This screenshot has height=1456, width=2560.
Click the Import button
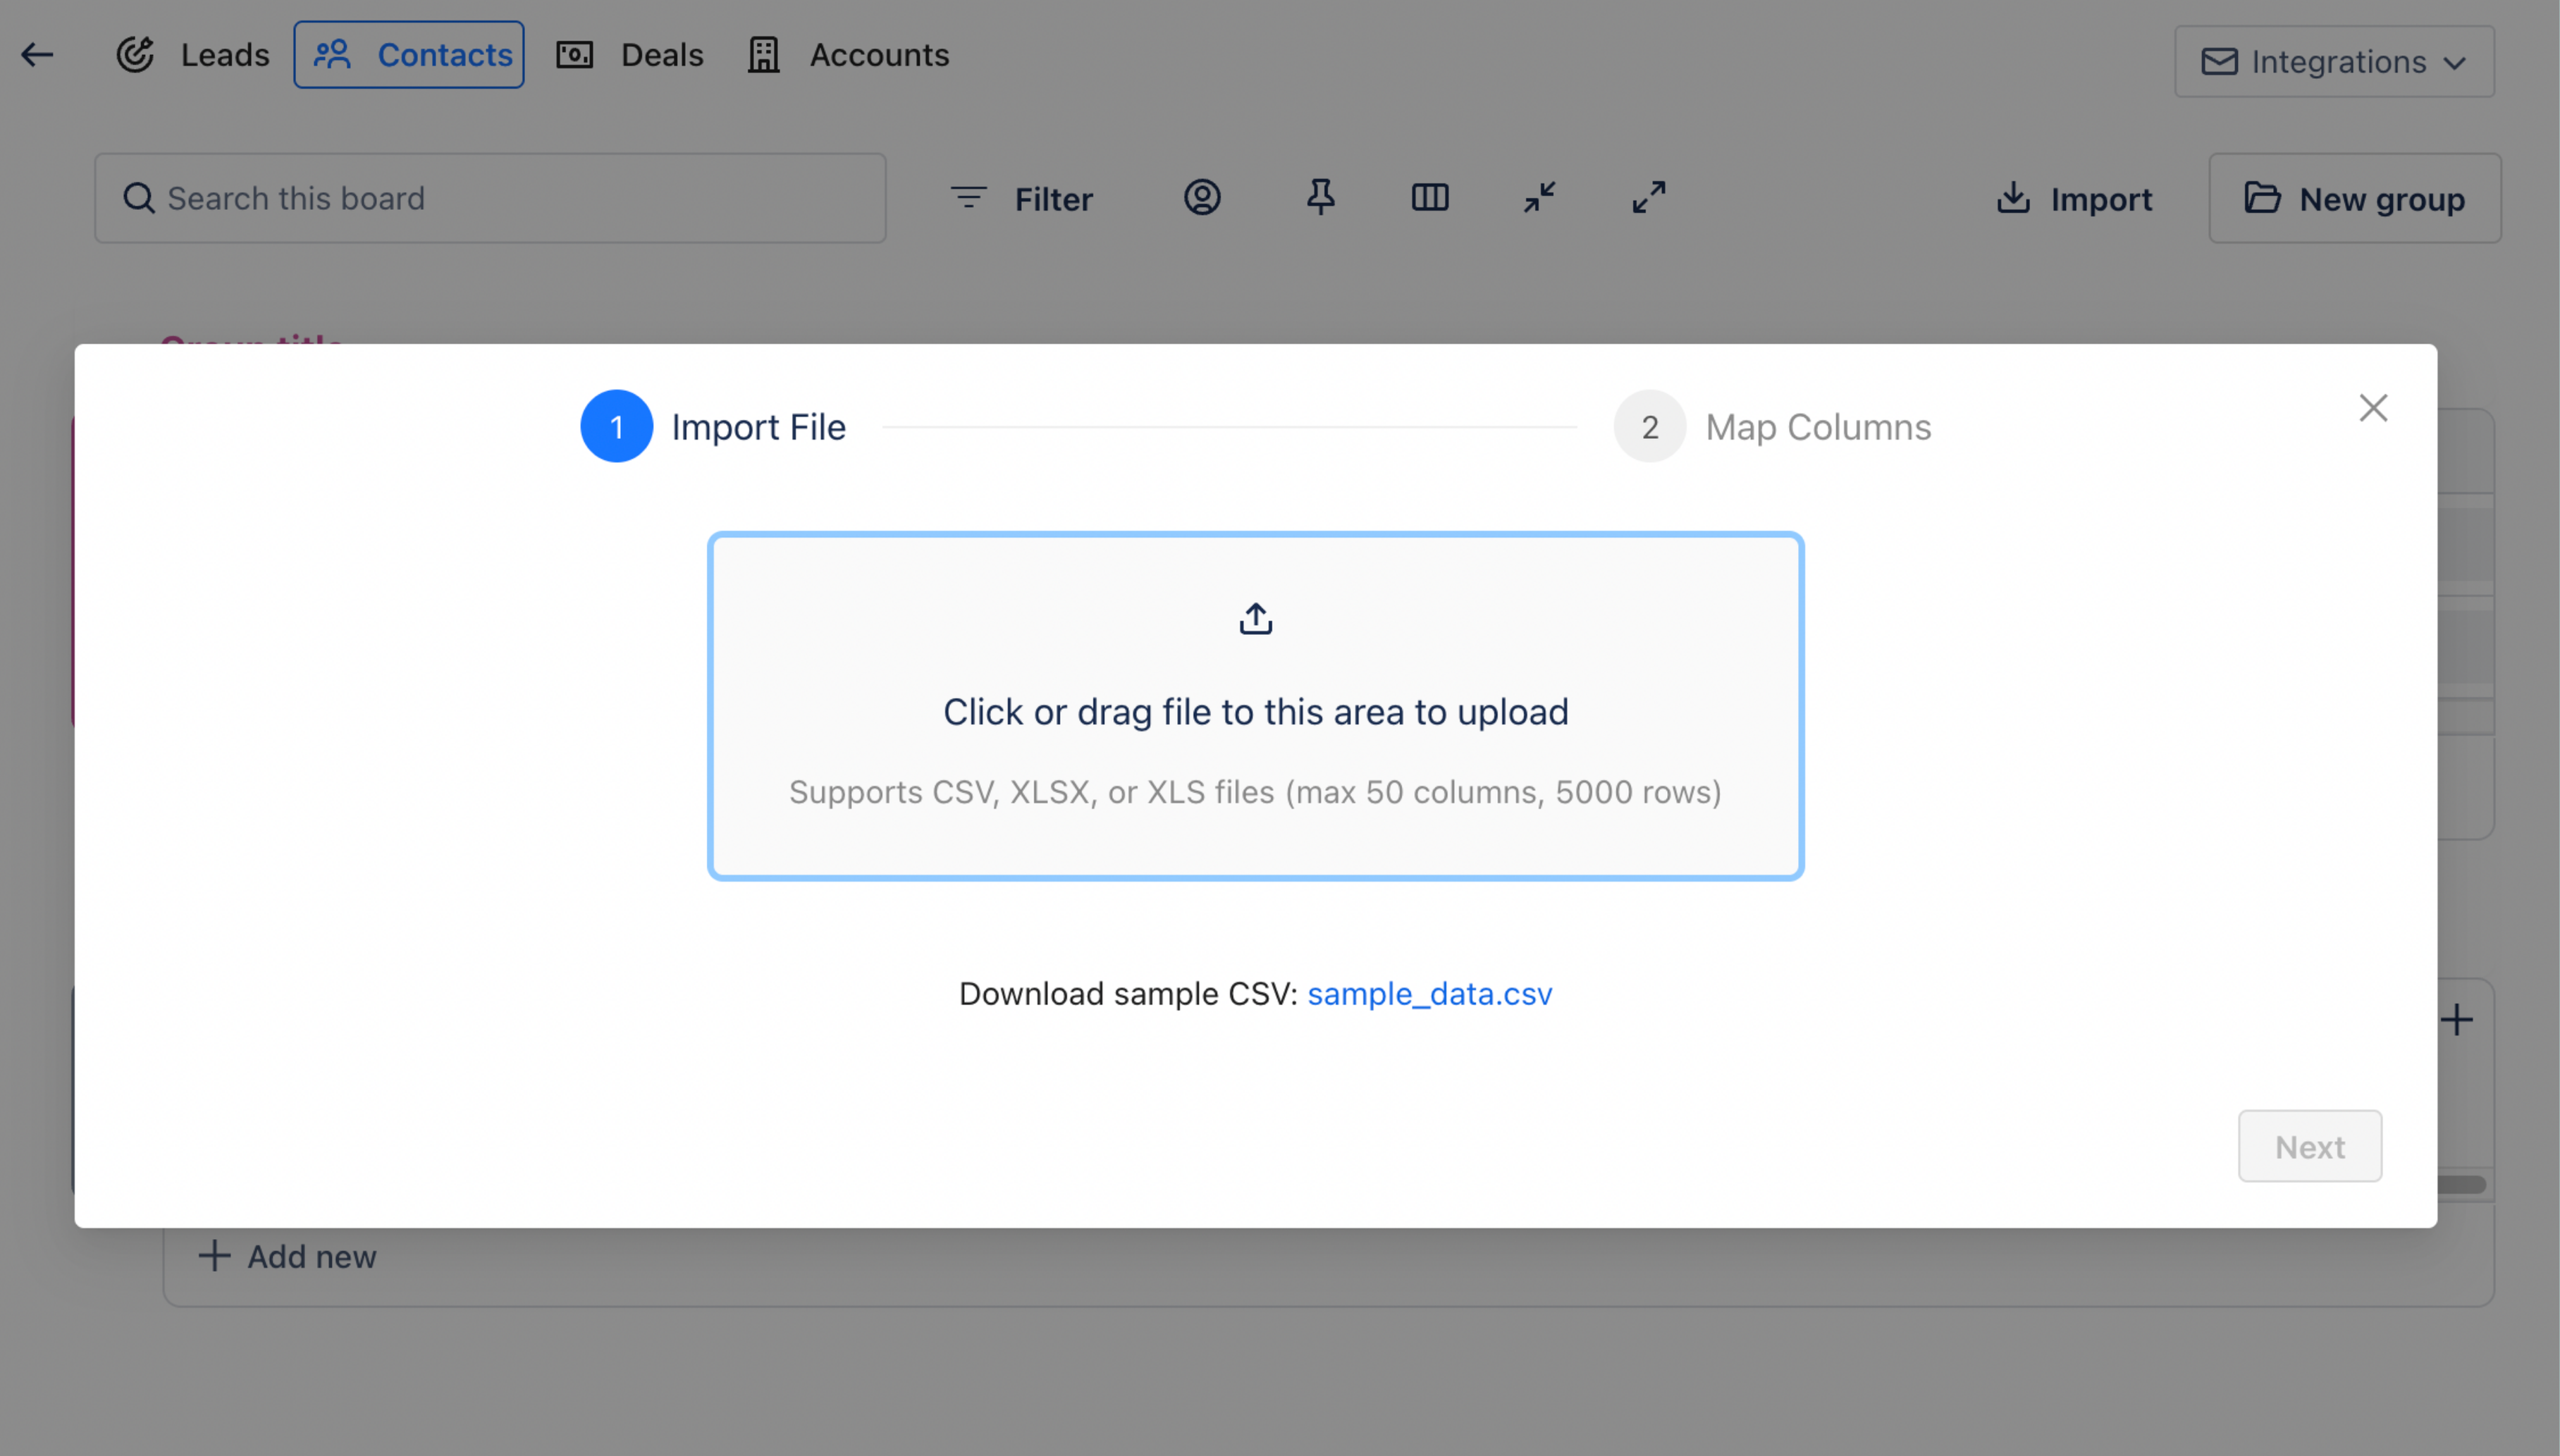tap(2073, 199)
